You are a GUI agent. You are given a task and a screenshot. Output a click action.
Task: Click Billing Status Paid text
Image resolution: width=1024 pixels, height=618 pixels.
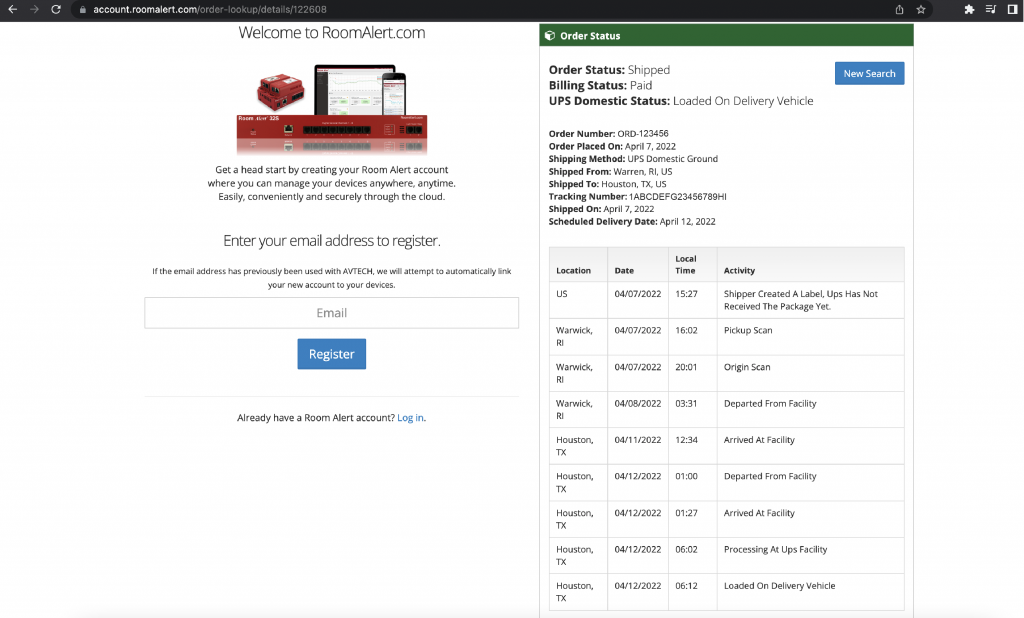[x=600, y=86]
